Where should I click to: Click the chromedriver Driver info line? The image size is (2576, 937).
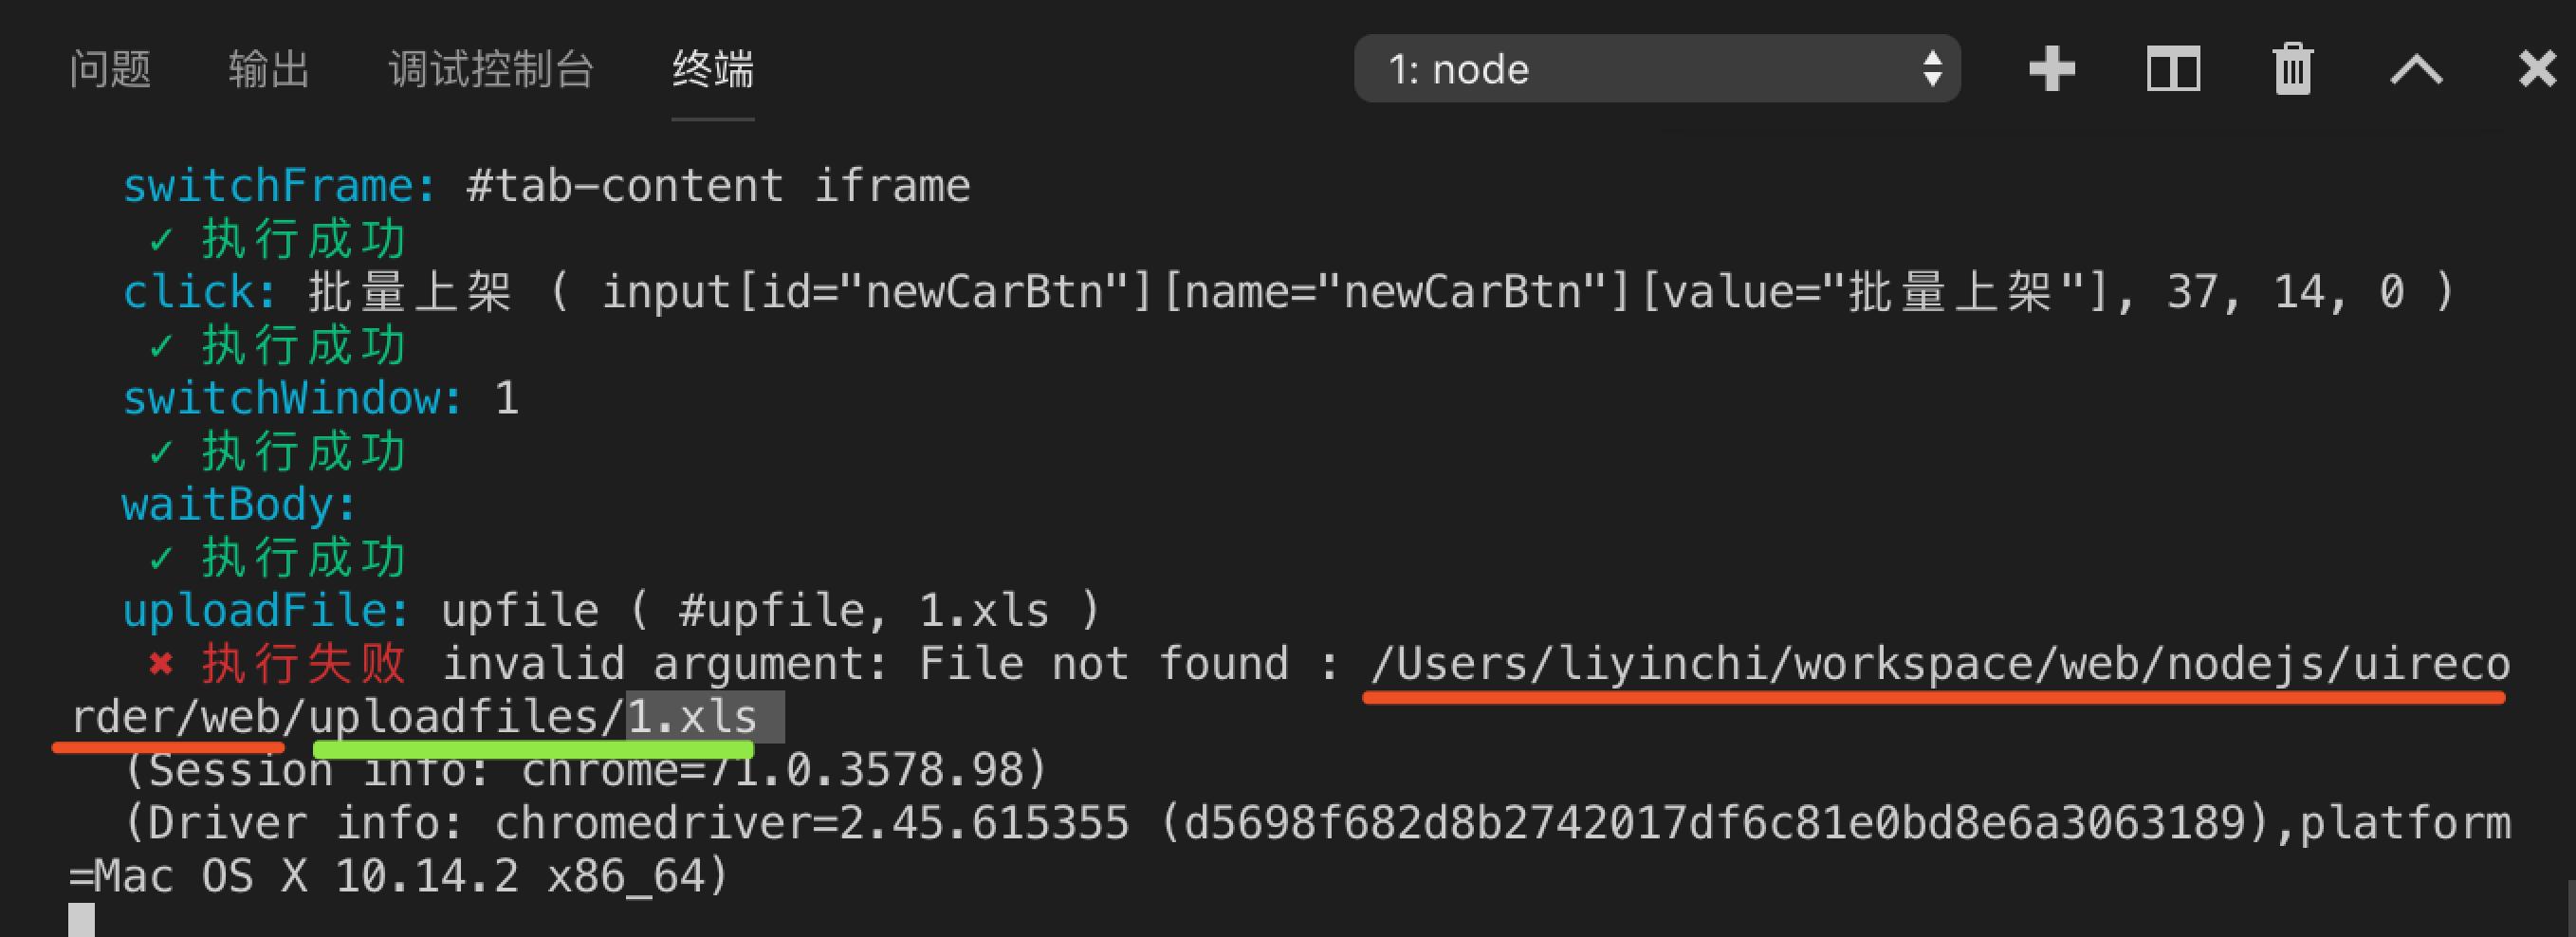pyautogui.click(x=1316, y=823)
